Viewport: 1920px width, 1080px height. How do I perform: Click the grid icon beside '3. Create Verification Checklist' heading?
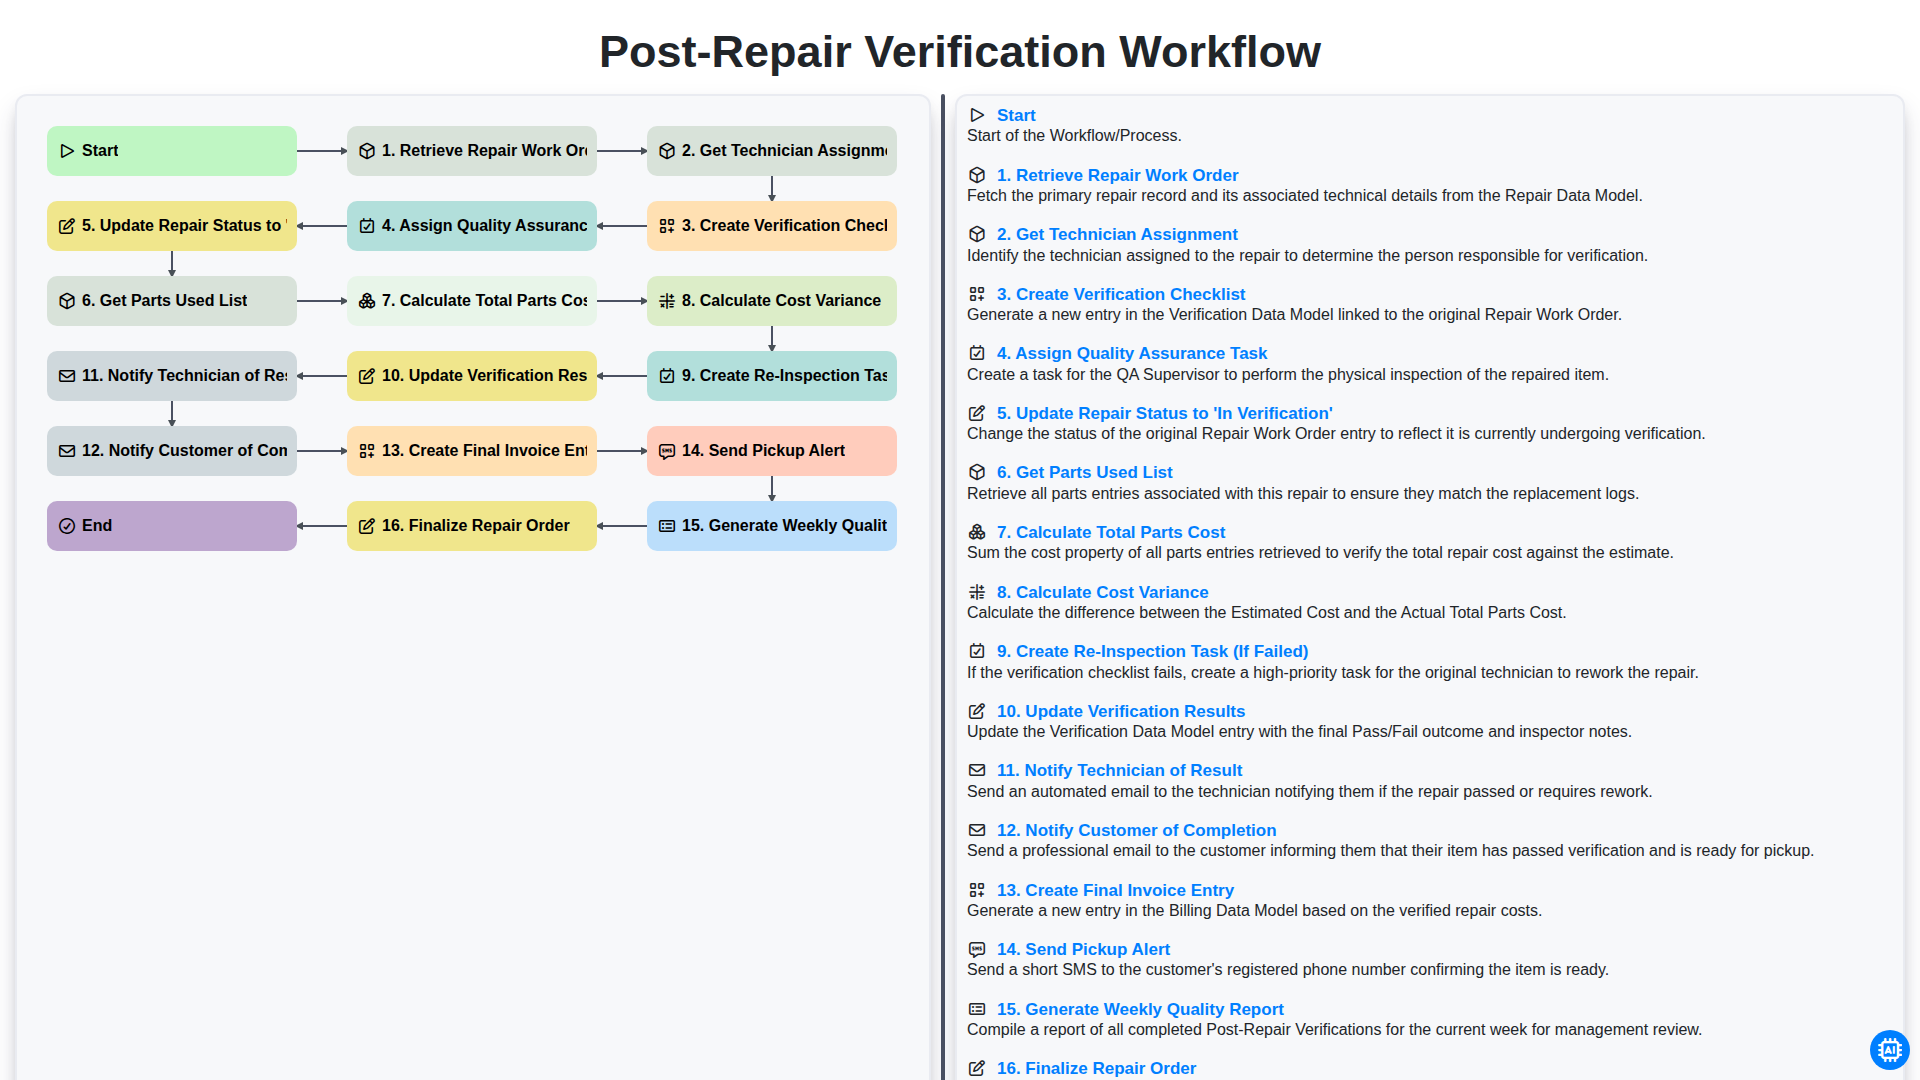click(x=977, y=294)
